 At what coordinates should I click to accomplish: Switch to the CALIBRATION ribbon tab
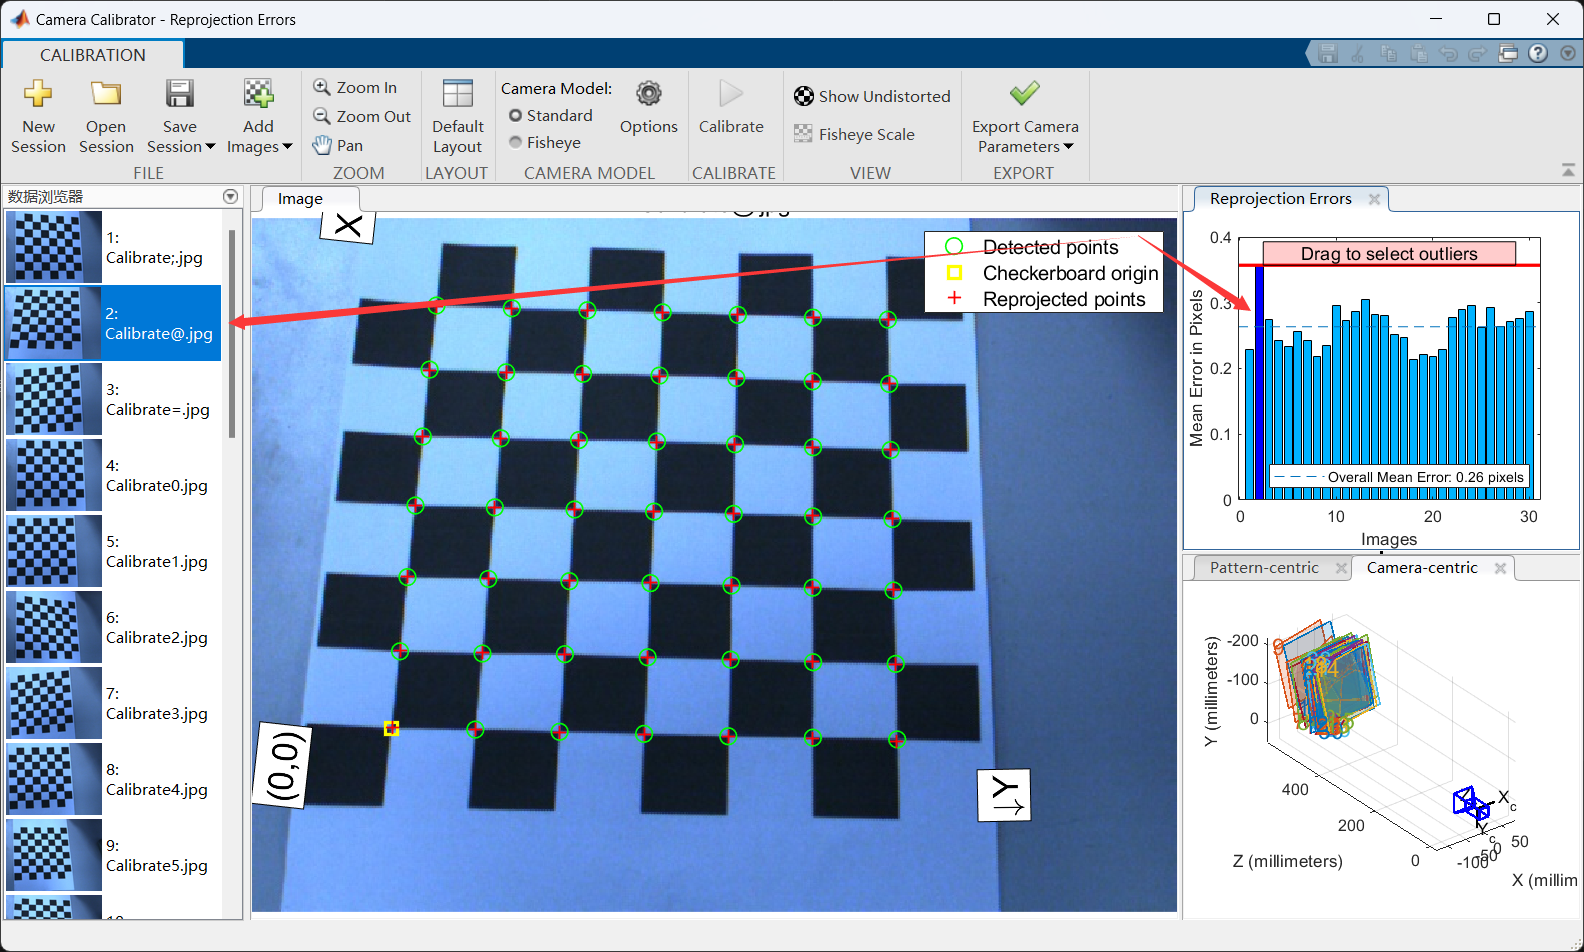click(x=93, y=55)
